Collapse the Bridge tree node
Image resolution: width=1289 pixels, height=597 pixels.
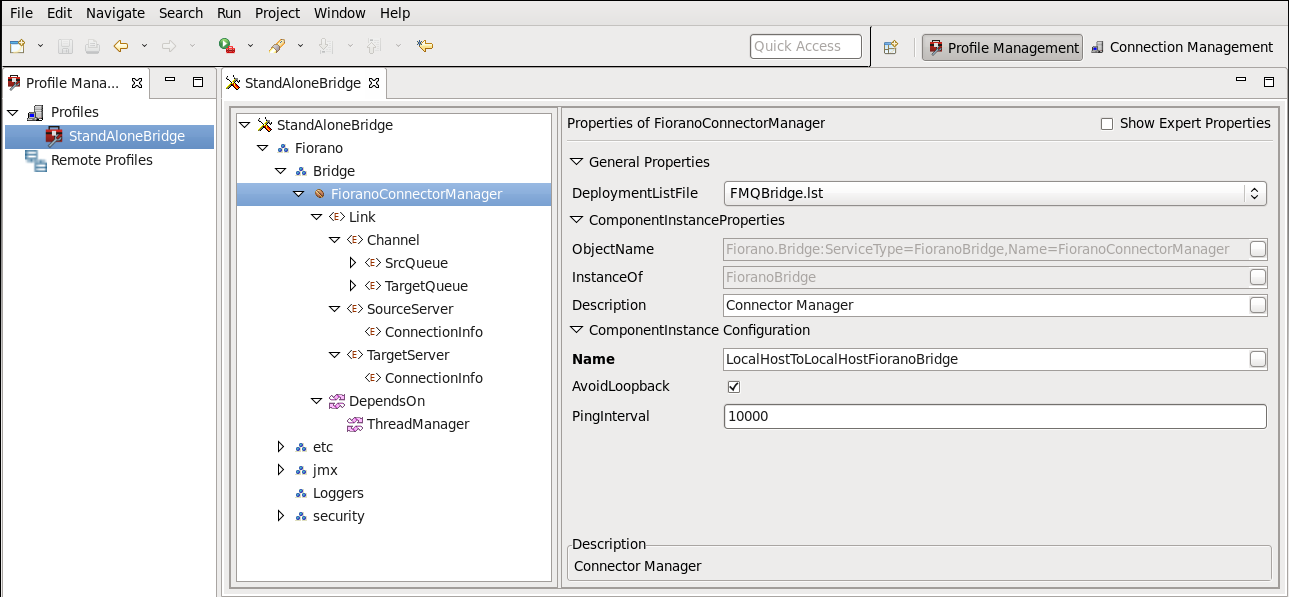(281, 171)
